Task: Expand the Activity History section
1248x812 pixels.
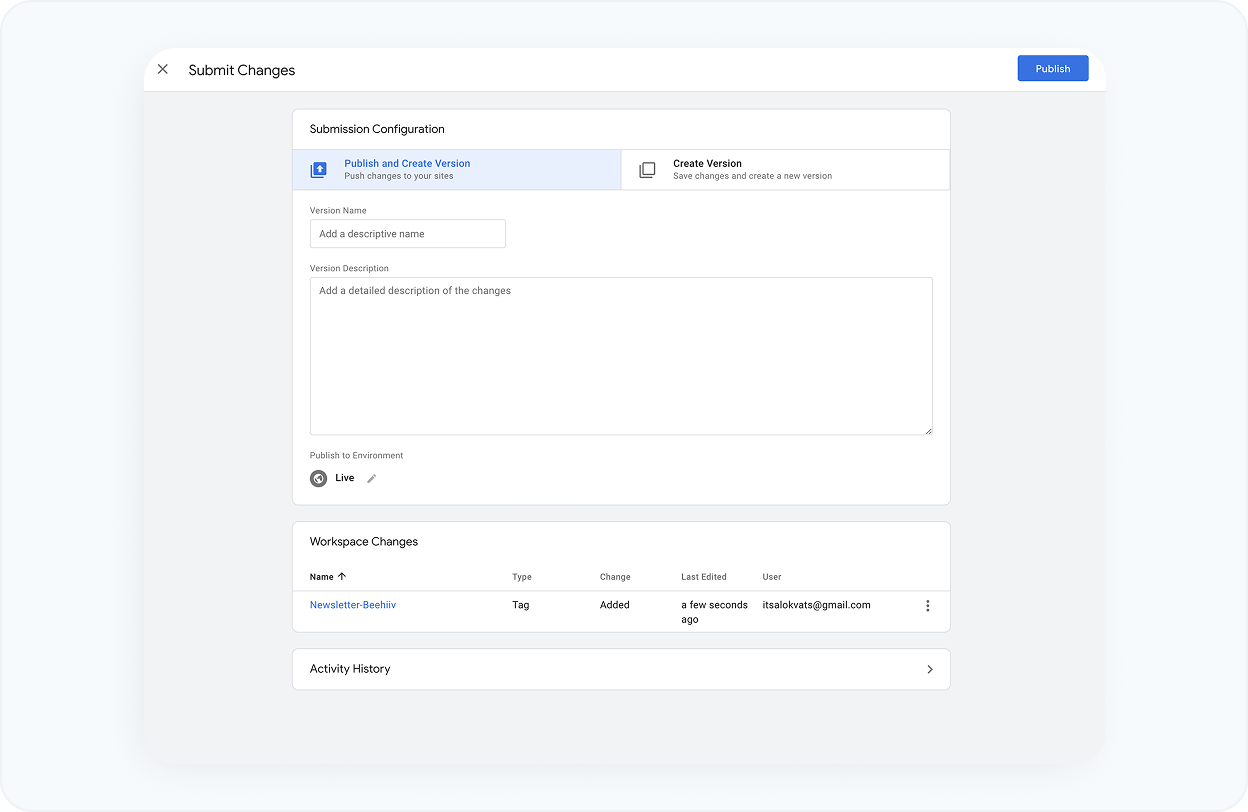Action: (x=620, y=669)
